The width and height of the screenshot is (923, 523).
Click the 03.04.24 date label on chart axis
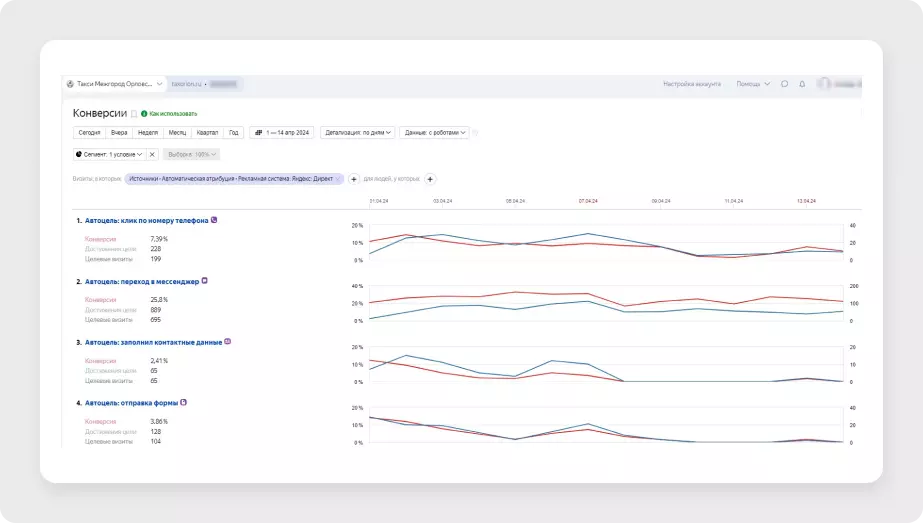coord(443,201)
